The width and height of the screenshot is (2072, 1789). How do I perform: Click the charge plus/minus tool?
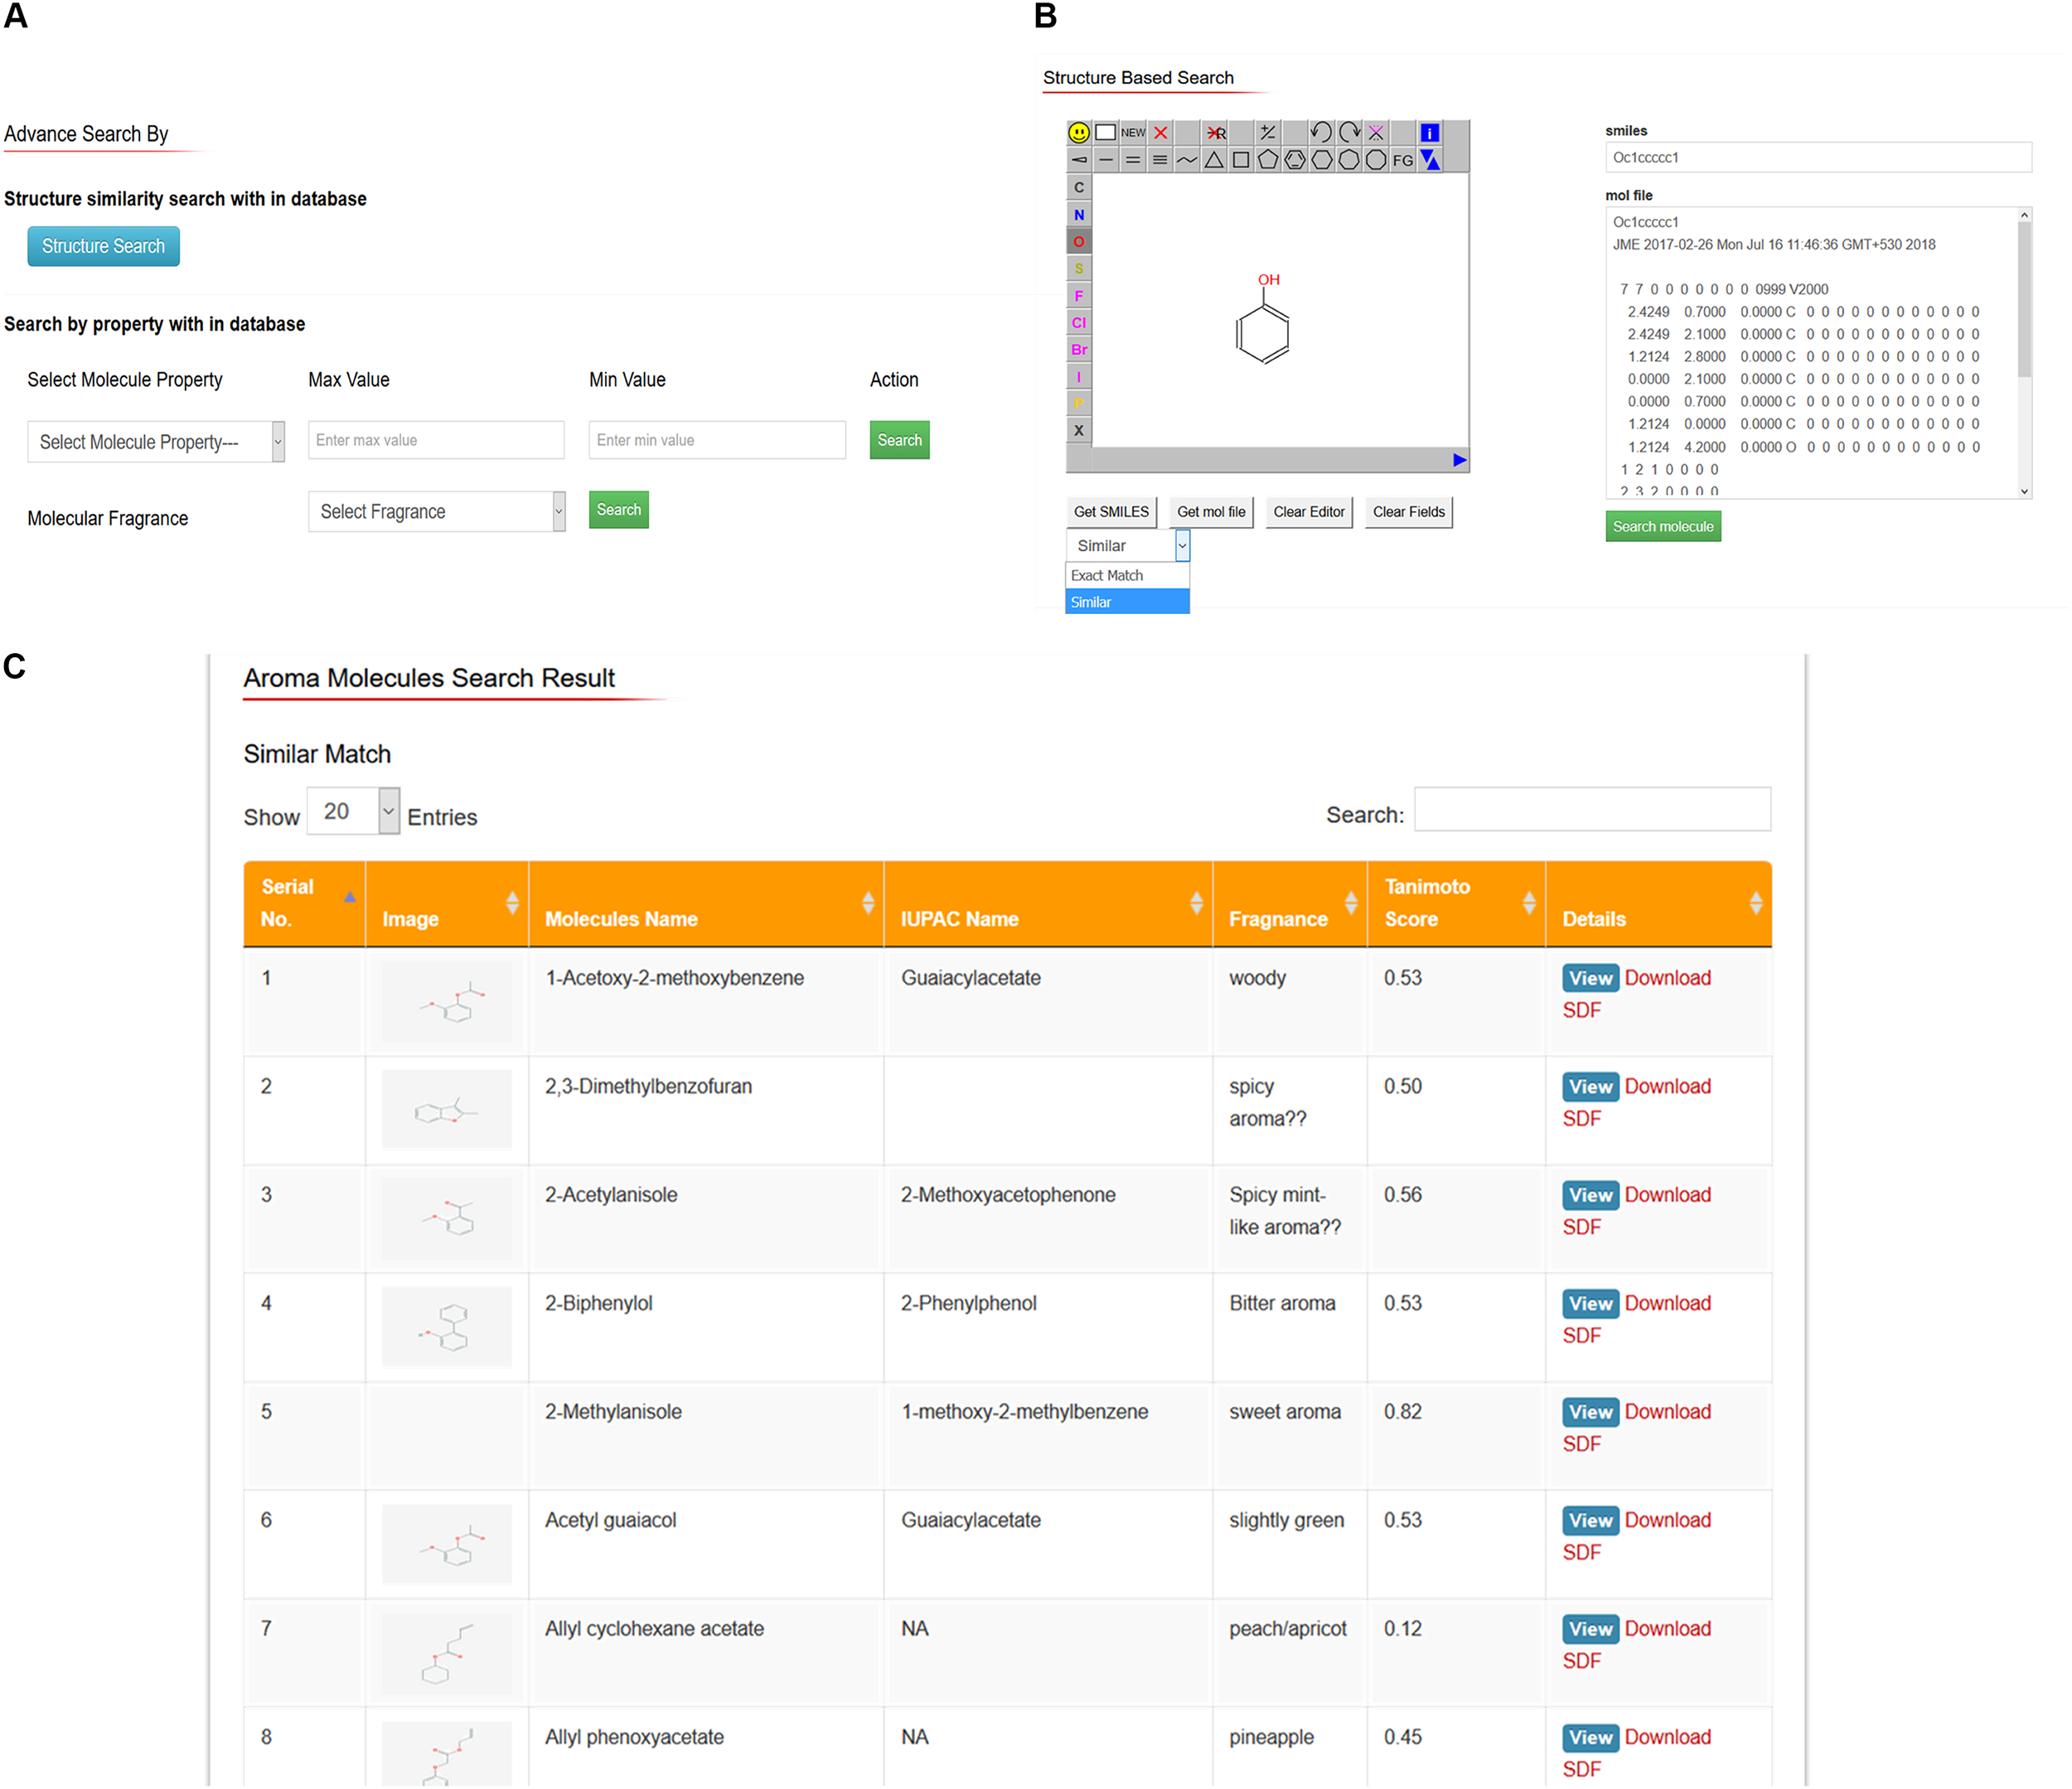1268,132
